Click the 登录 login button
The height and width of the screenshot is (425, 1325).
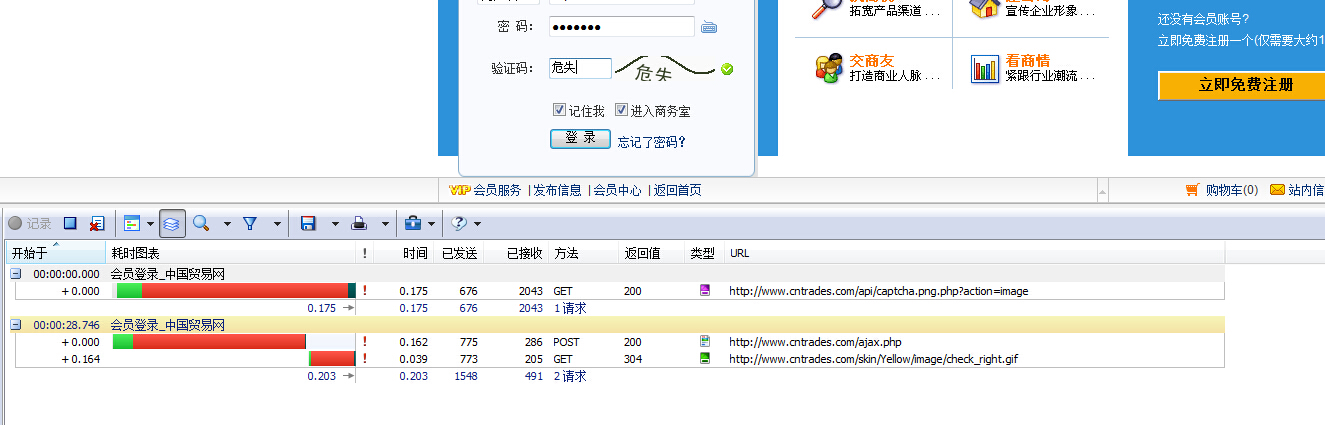[580, 139]
